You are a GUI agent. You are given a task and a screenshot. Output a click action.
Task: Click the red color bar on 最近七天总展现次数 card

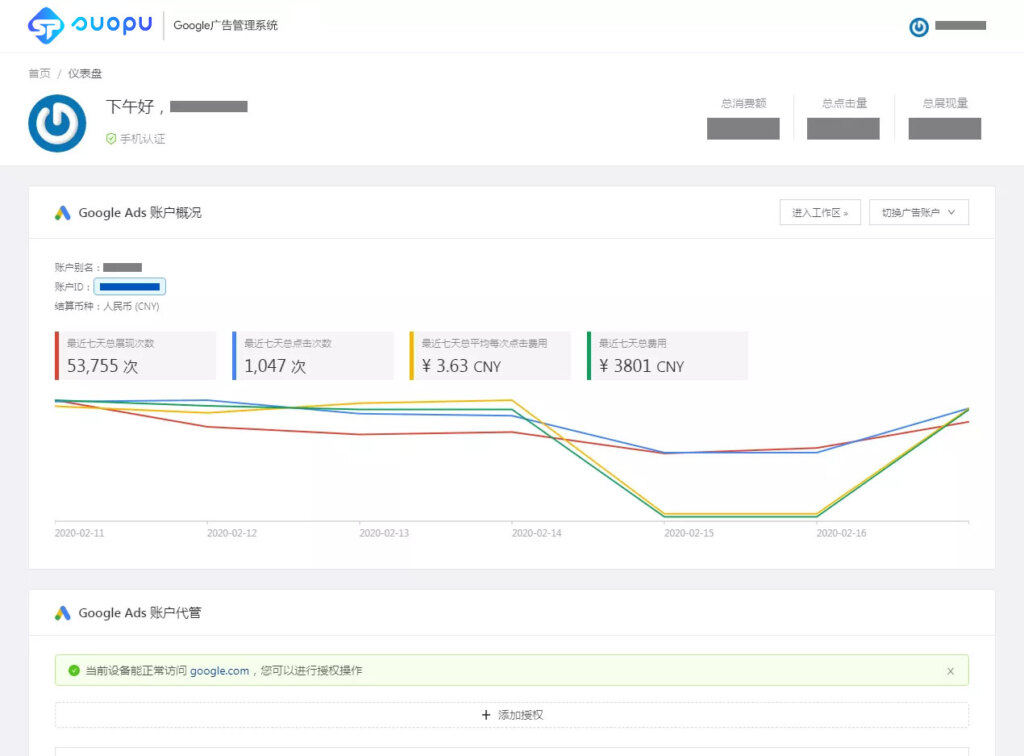point(57,355)
